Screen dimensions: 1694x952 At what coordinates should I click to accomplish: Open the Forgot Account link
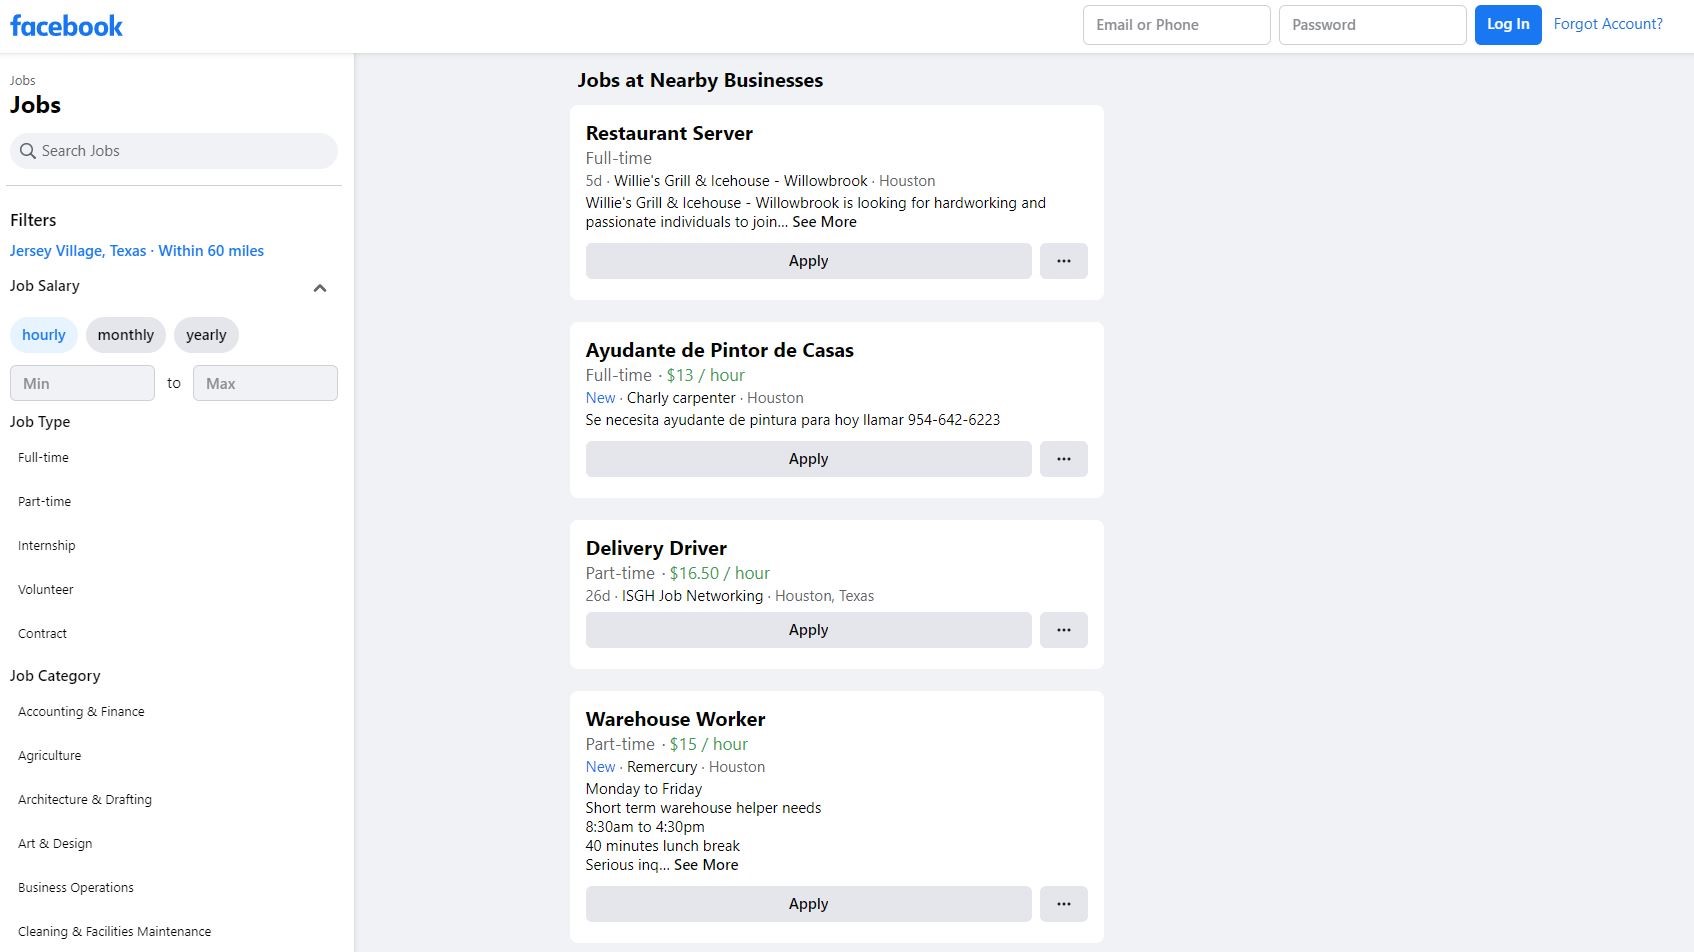pyautogui.click(x=1608, y=23)
